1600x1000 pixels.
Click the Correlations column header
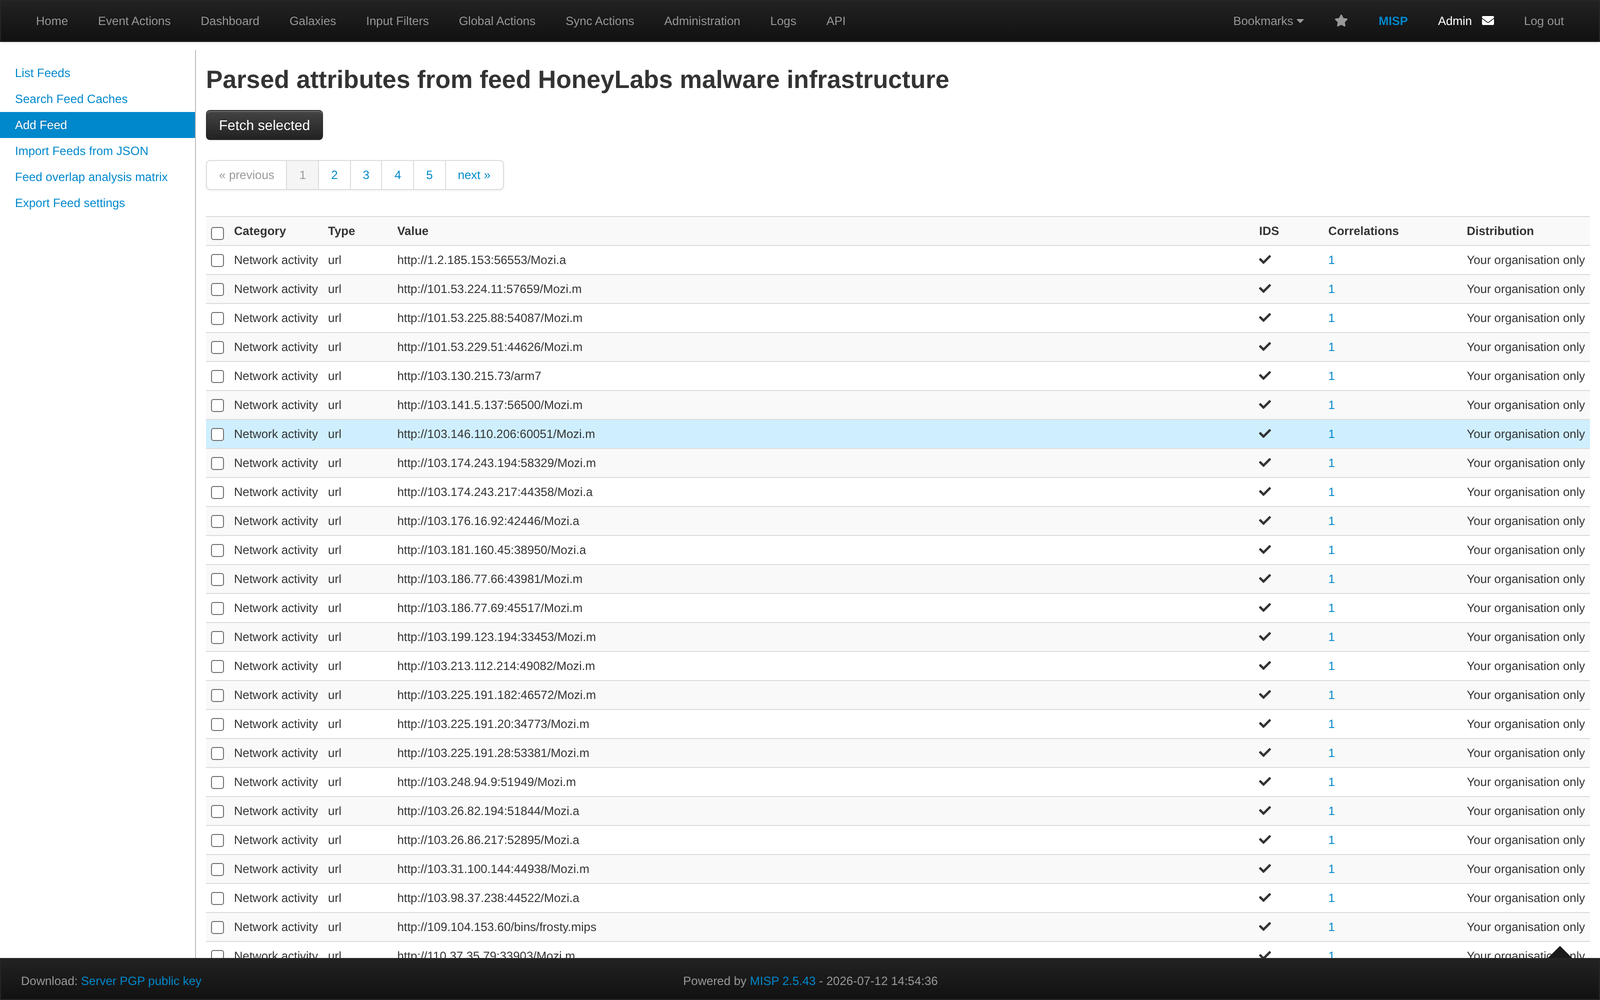pyautogui.click(x=1363, y=231)
